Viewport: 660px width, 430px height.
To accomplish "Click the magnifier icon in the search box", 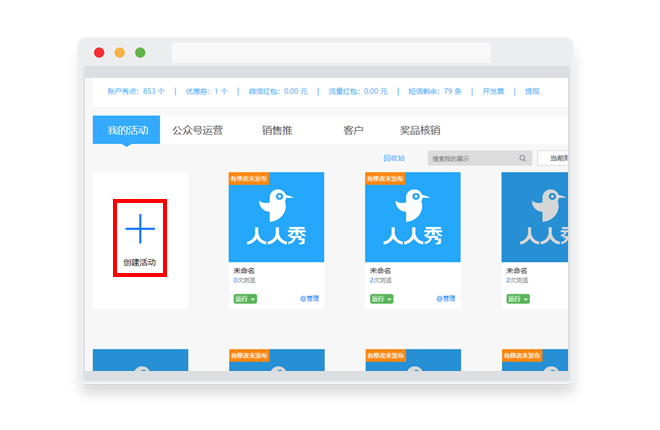I will 522,159.
